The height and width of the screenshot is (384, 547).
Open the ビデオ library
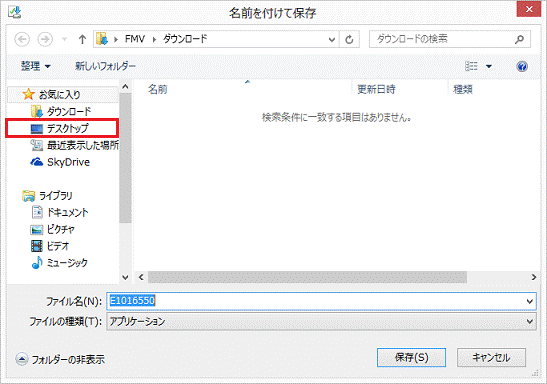(50, 246)
